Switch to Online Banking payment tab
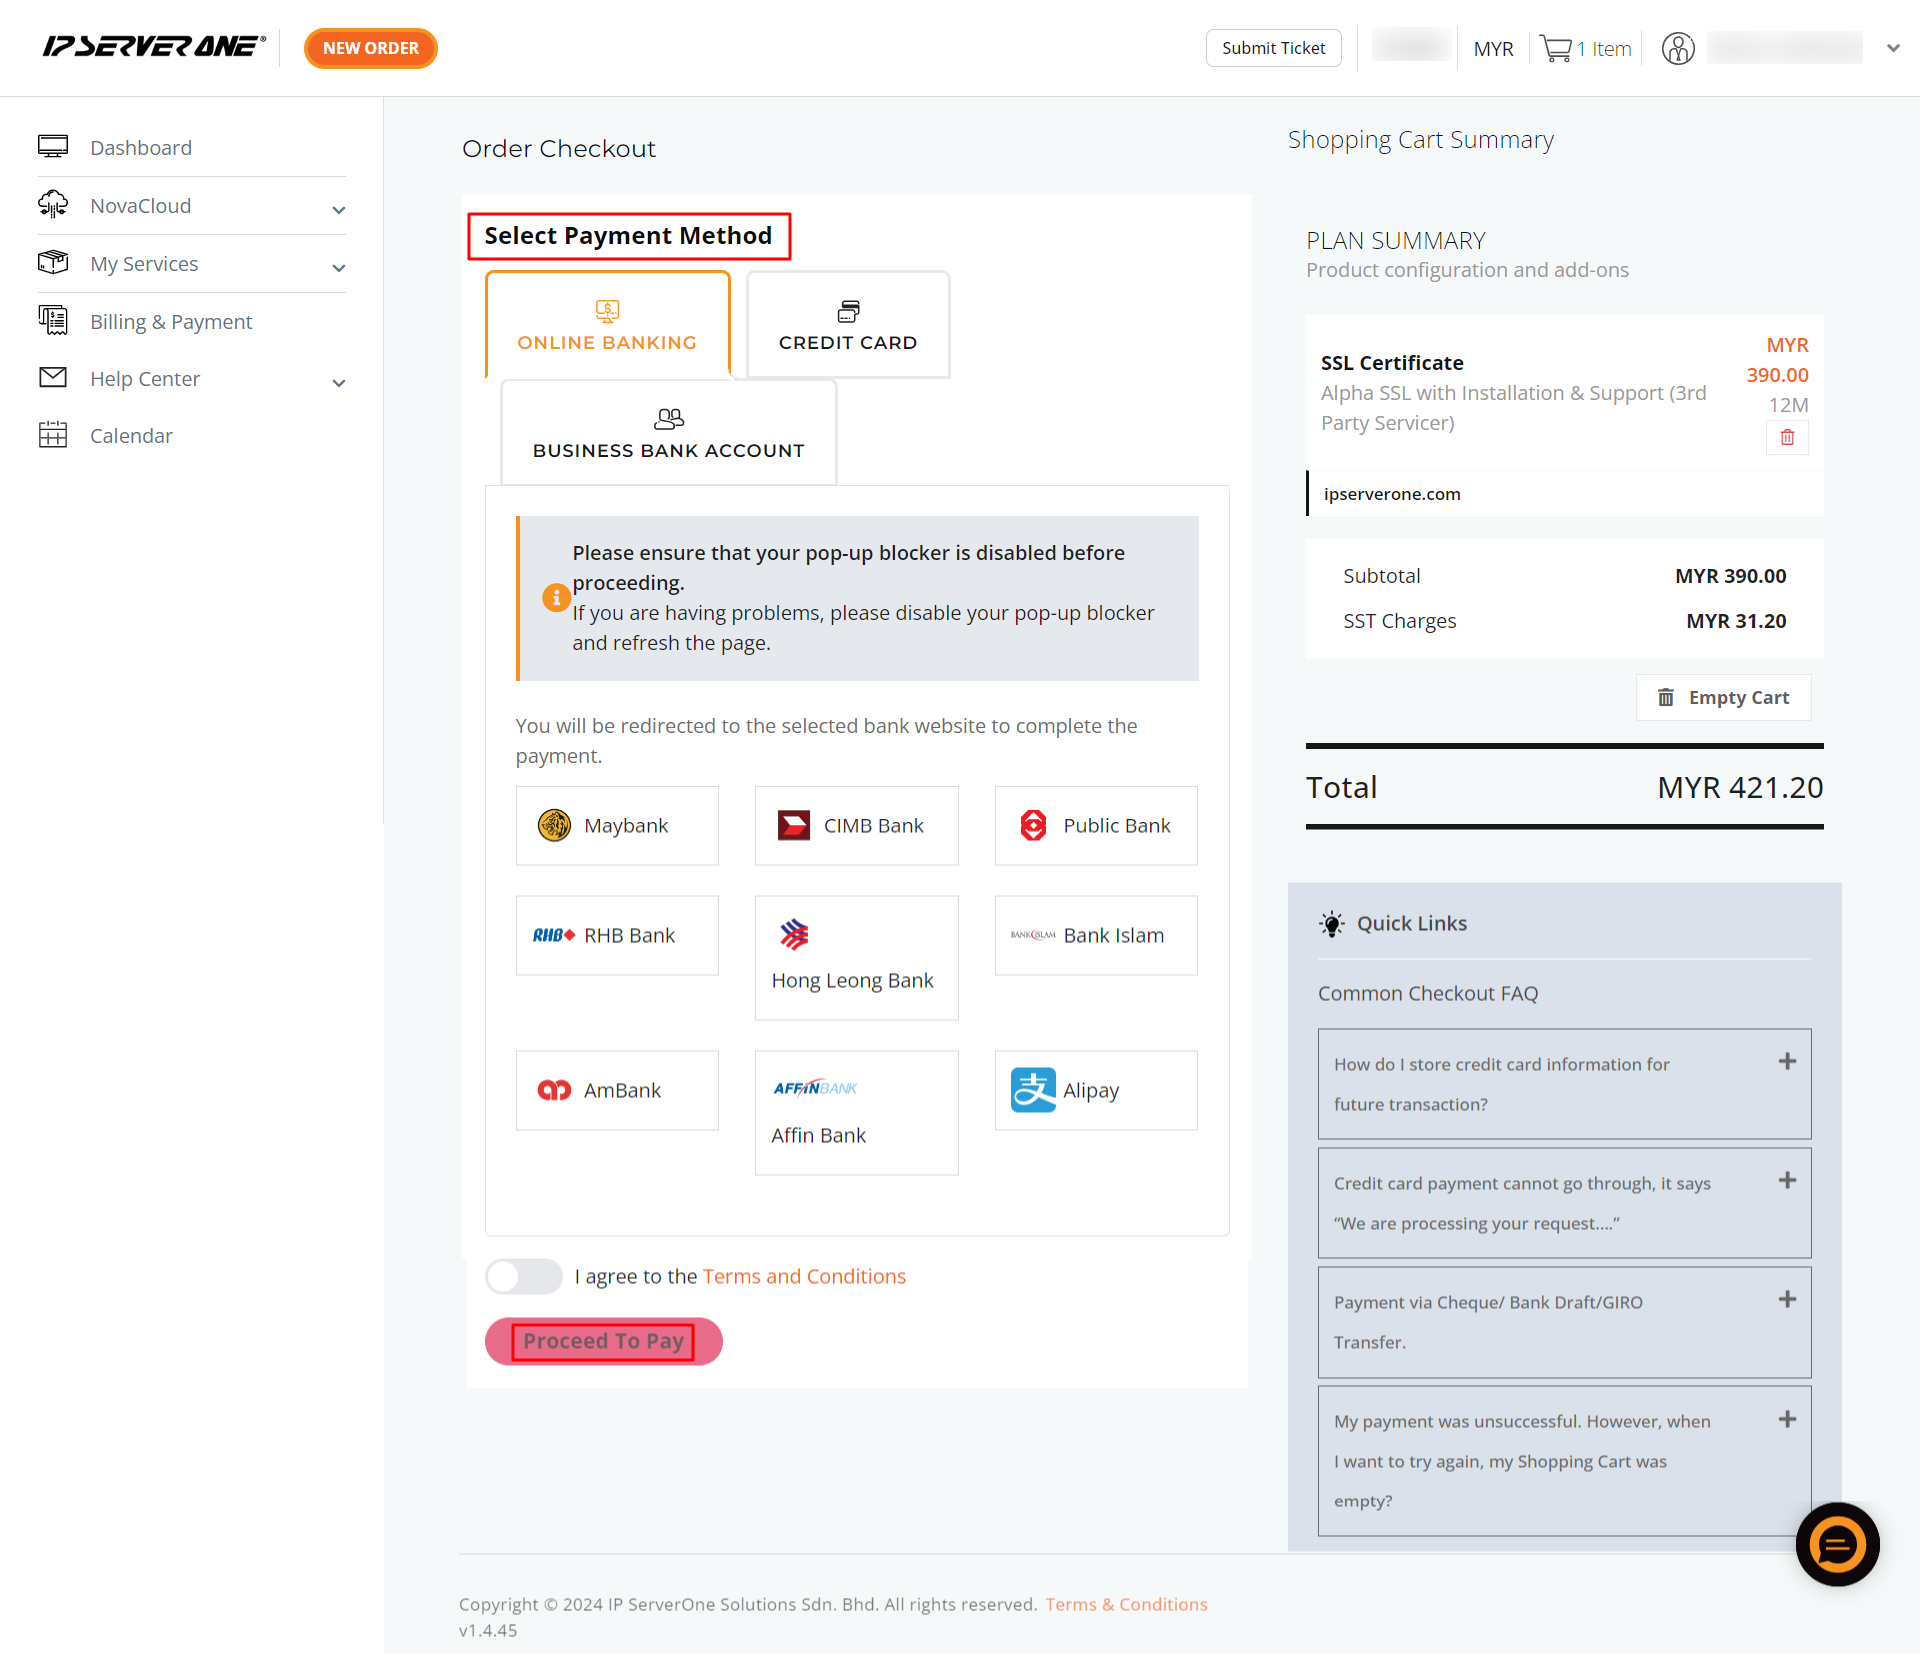This screenshot has height=1656, width=1920. click(x=608, y=325)
